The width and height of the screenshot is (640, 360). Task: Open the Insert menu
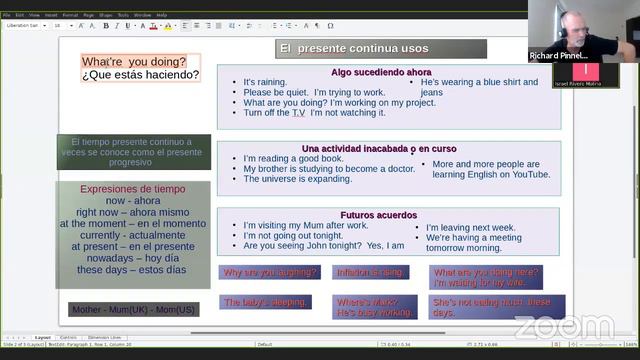51,15
